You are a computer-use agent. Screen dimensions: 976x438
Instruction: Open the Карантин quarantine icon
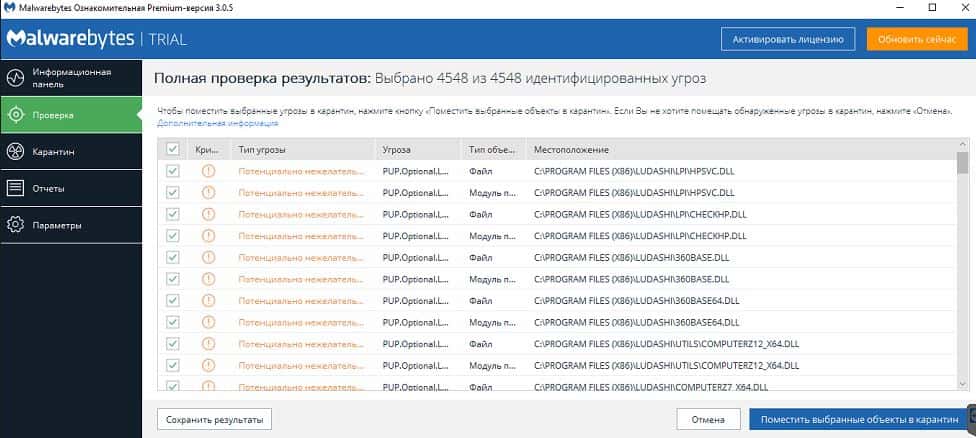pos(16,152)
